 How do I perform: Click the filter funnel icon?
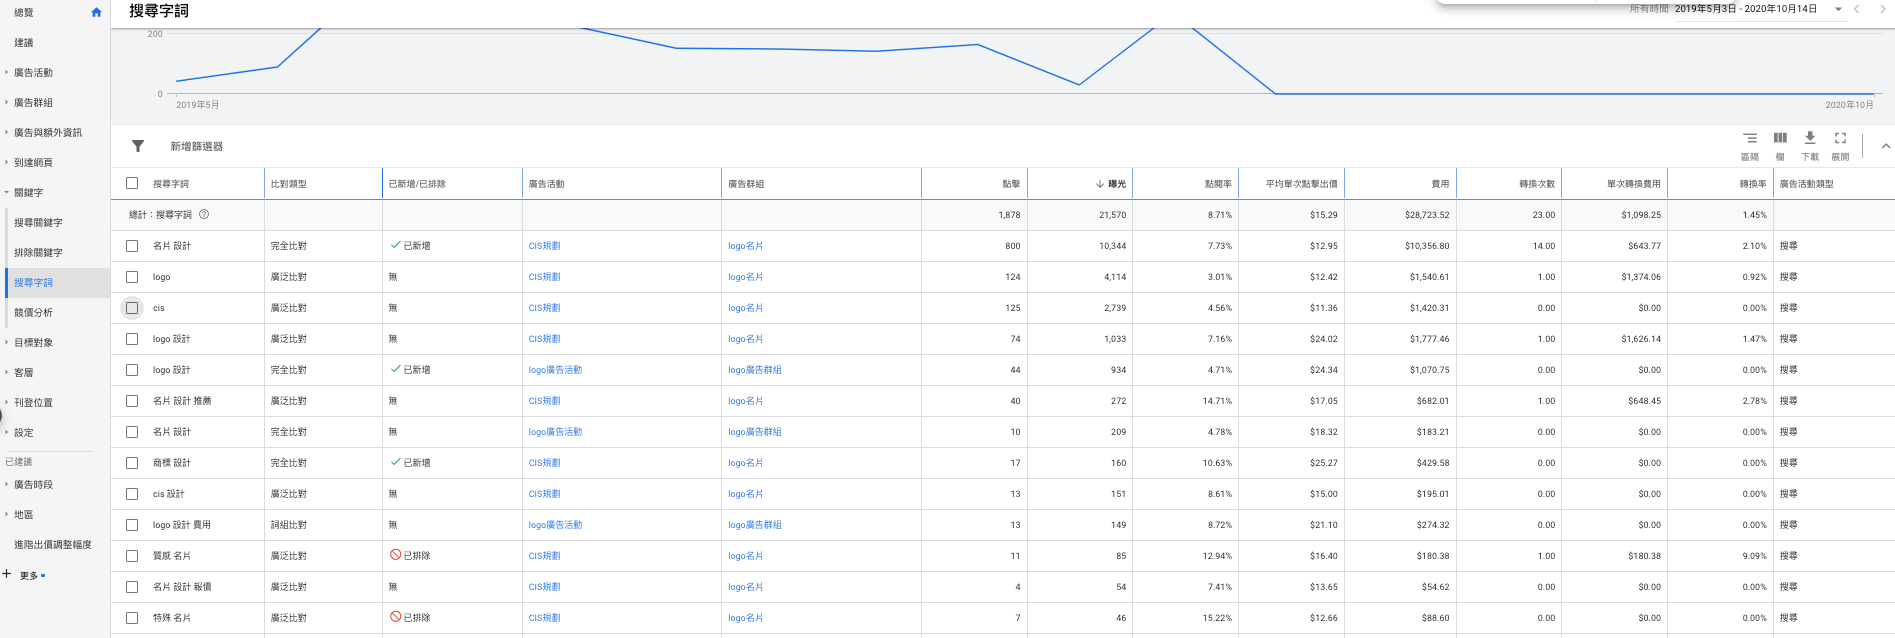click(138, 146)
